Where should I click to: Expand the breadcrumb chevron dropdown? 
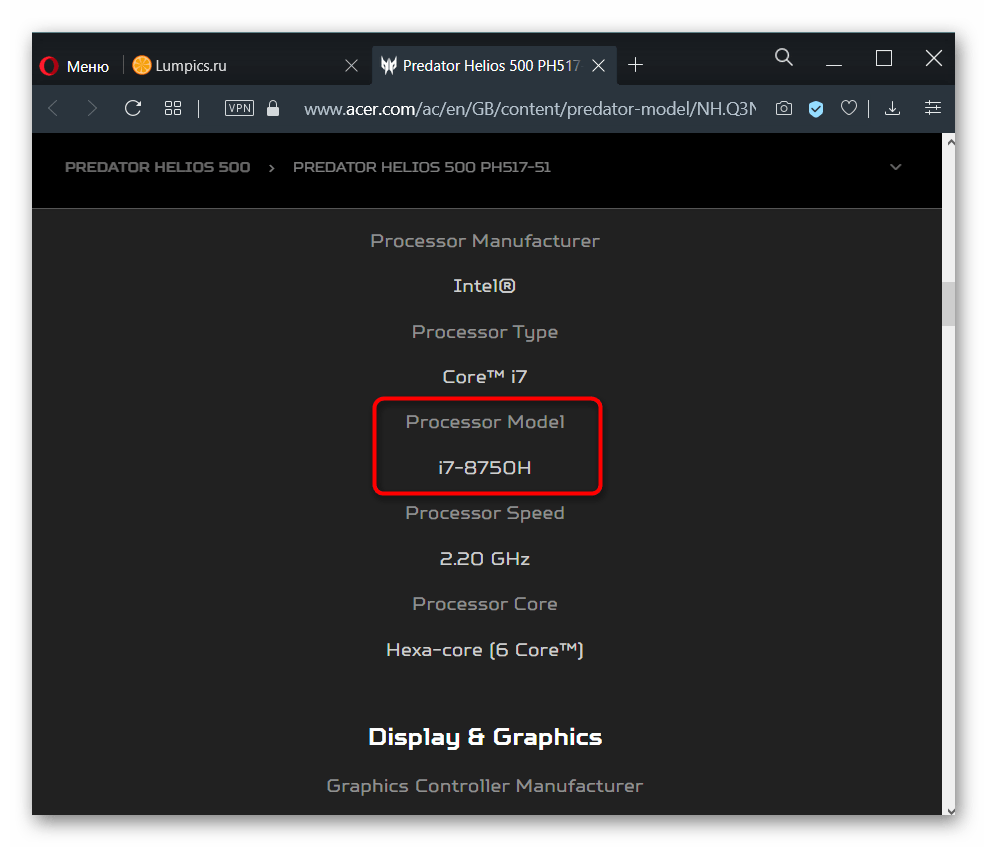coord(895,167)
